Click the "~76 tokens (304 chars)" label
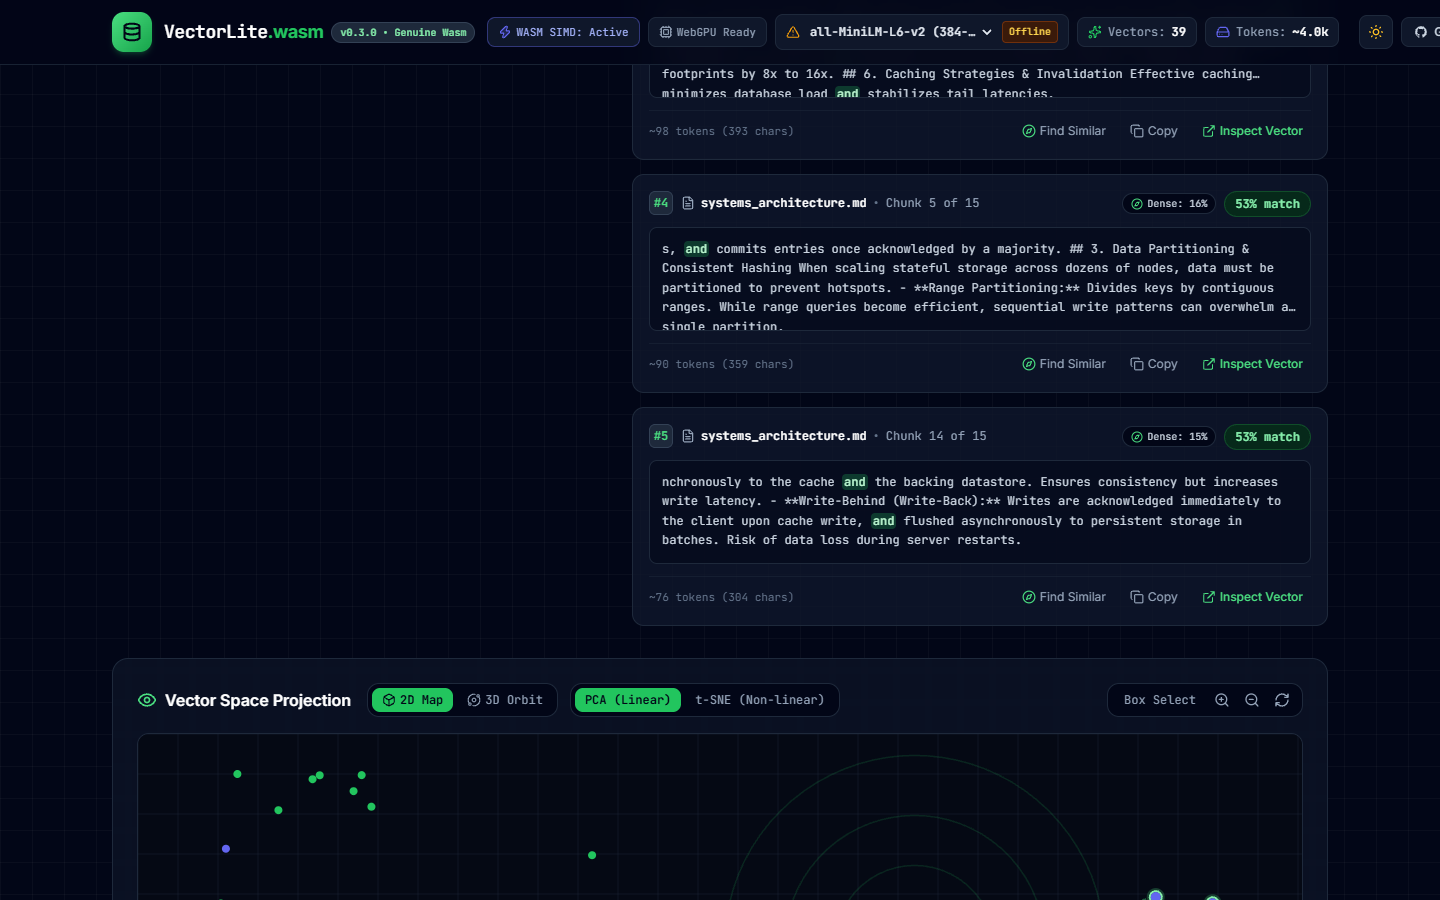1440x900 pixels. pos(721,597)
